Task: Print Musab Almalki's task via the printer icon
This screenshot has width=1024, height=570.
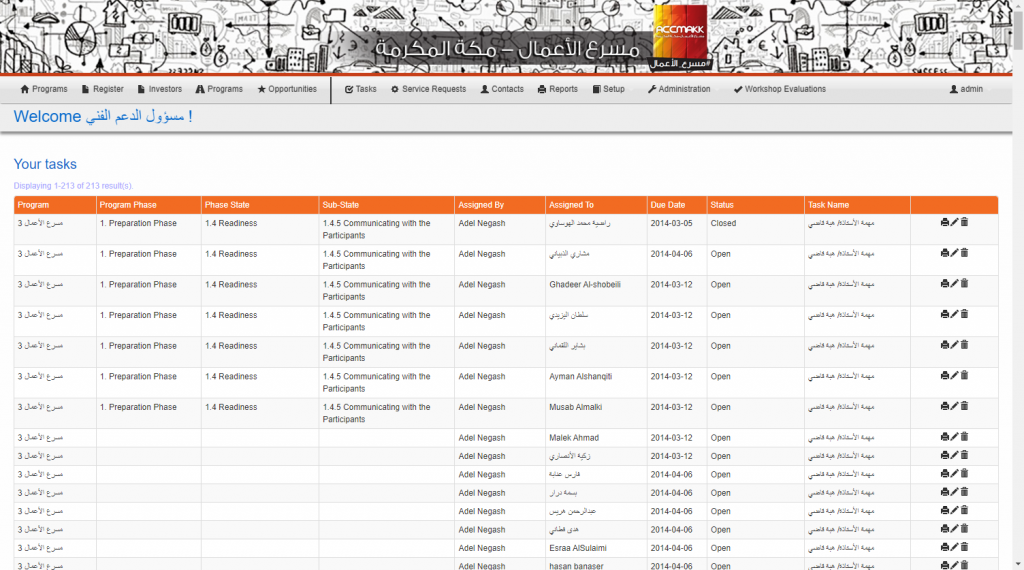Action: (945, 406)
